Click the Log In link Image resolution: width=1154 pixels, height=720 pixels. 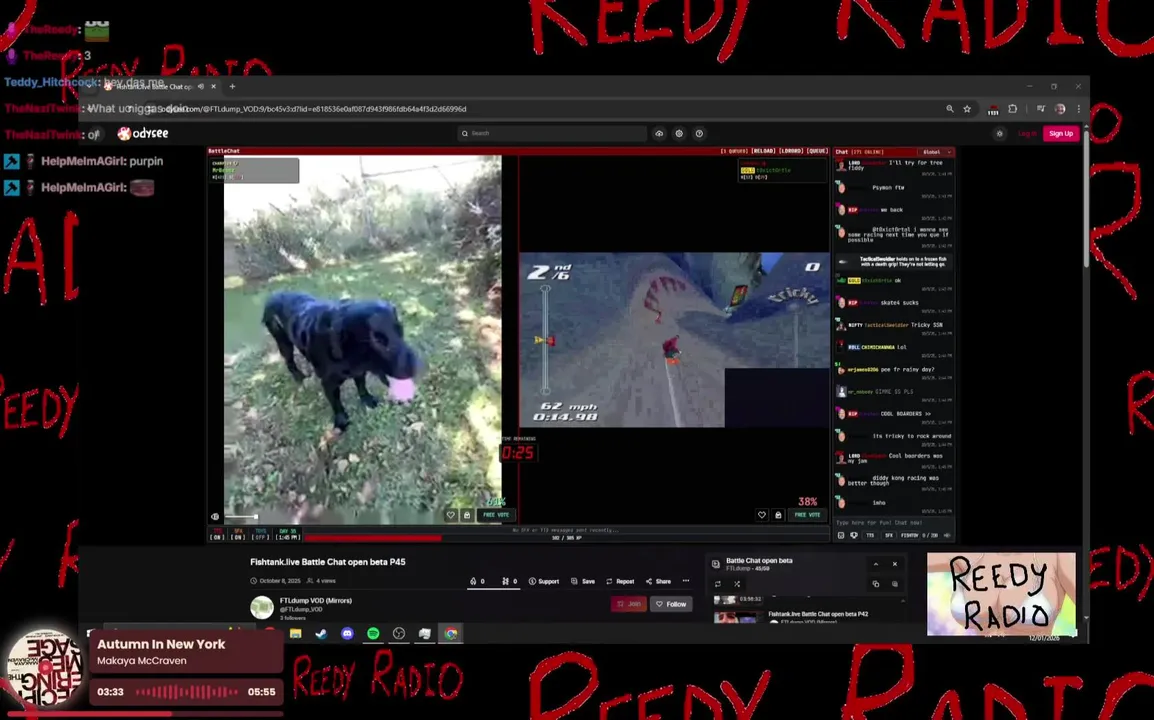1027,133
